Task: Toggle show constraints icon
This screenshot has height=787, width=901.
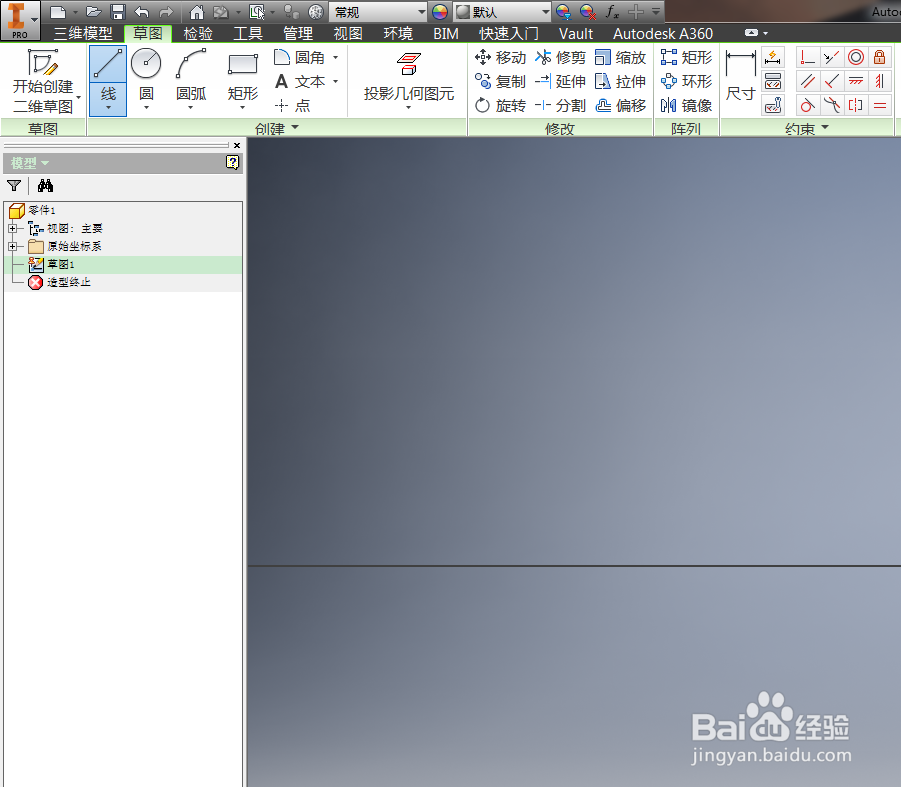Action: [x=773, y=82]
